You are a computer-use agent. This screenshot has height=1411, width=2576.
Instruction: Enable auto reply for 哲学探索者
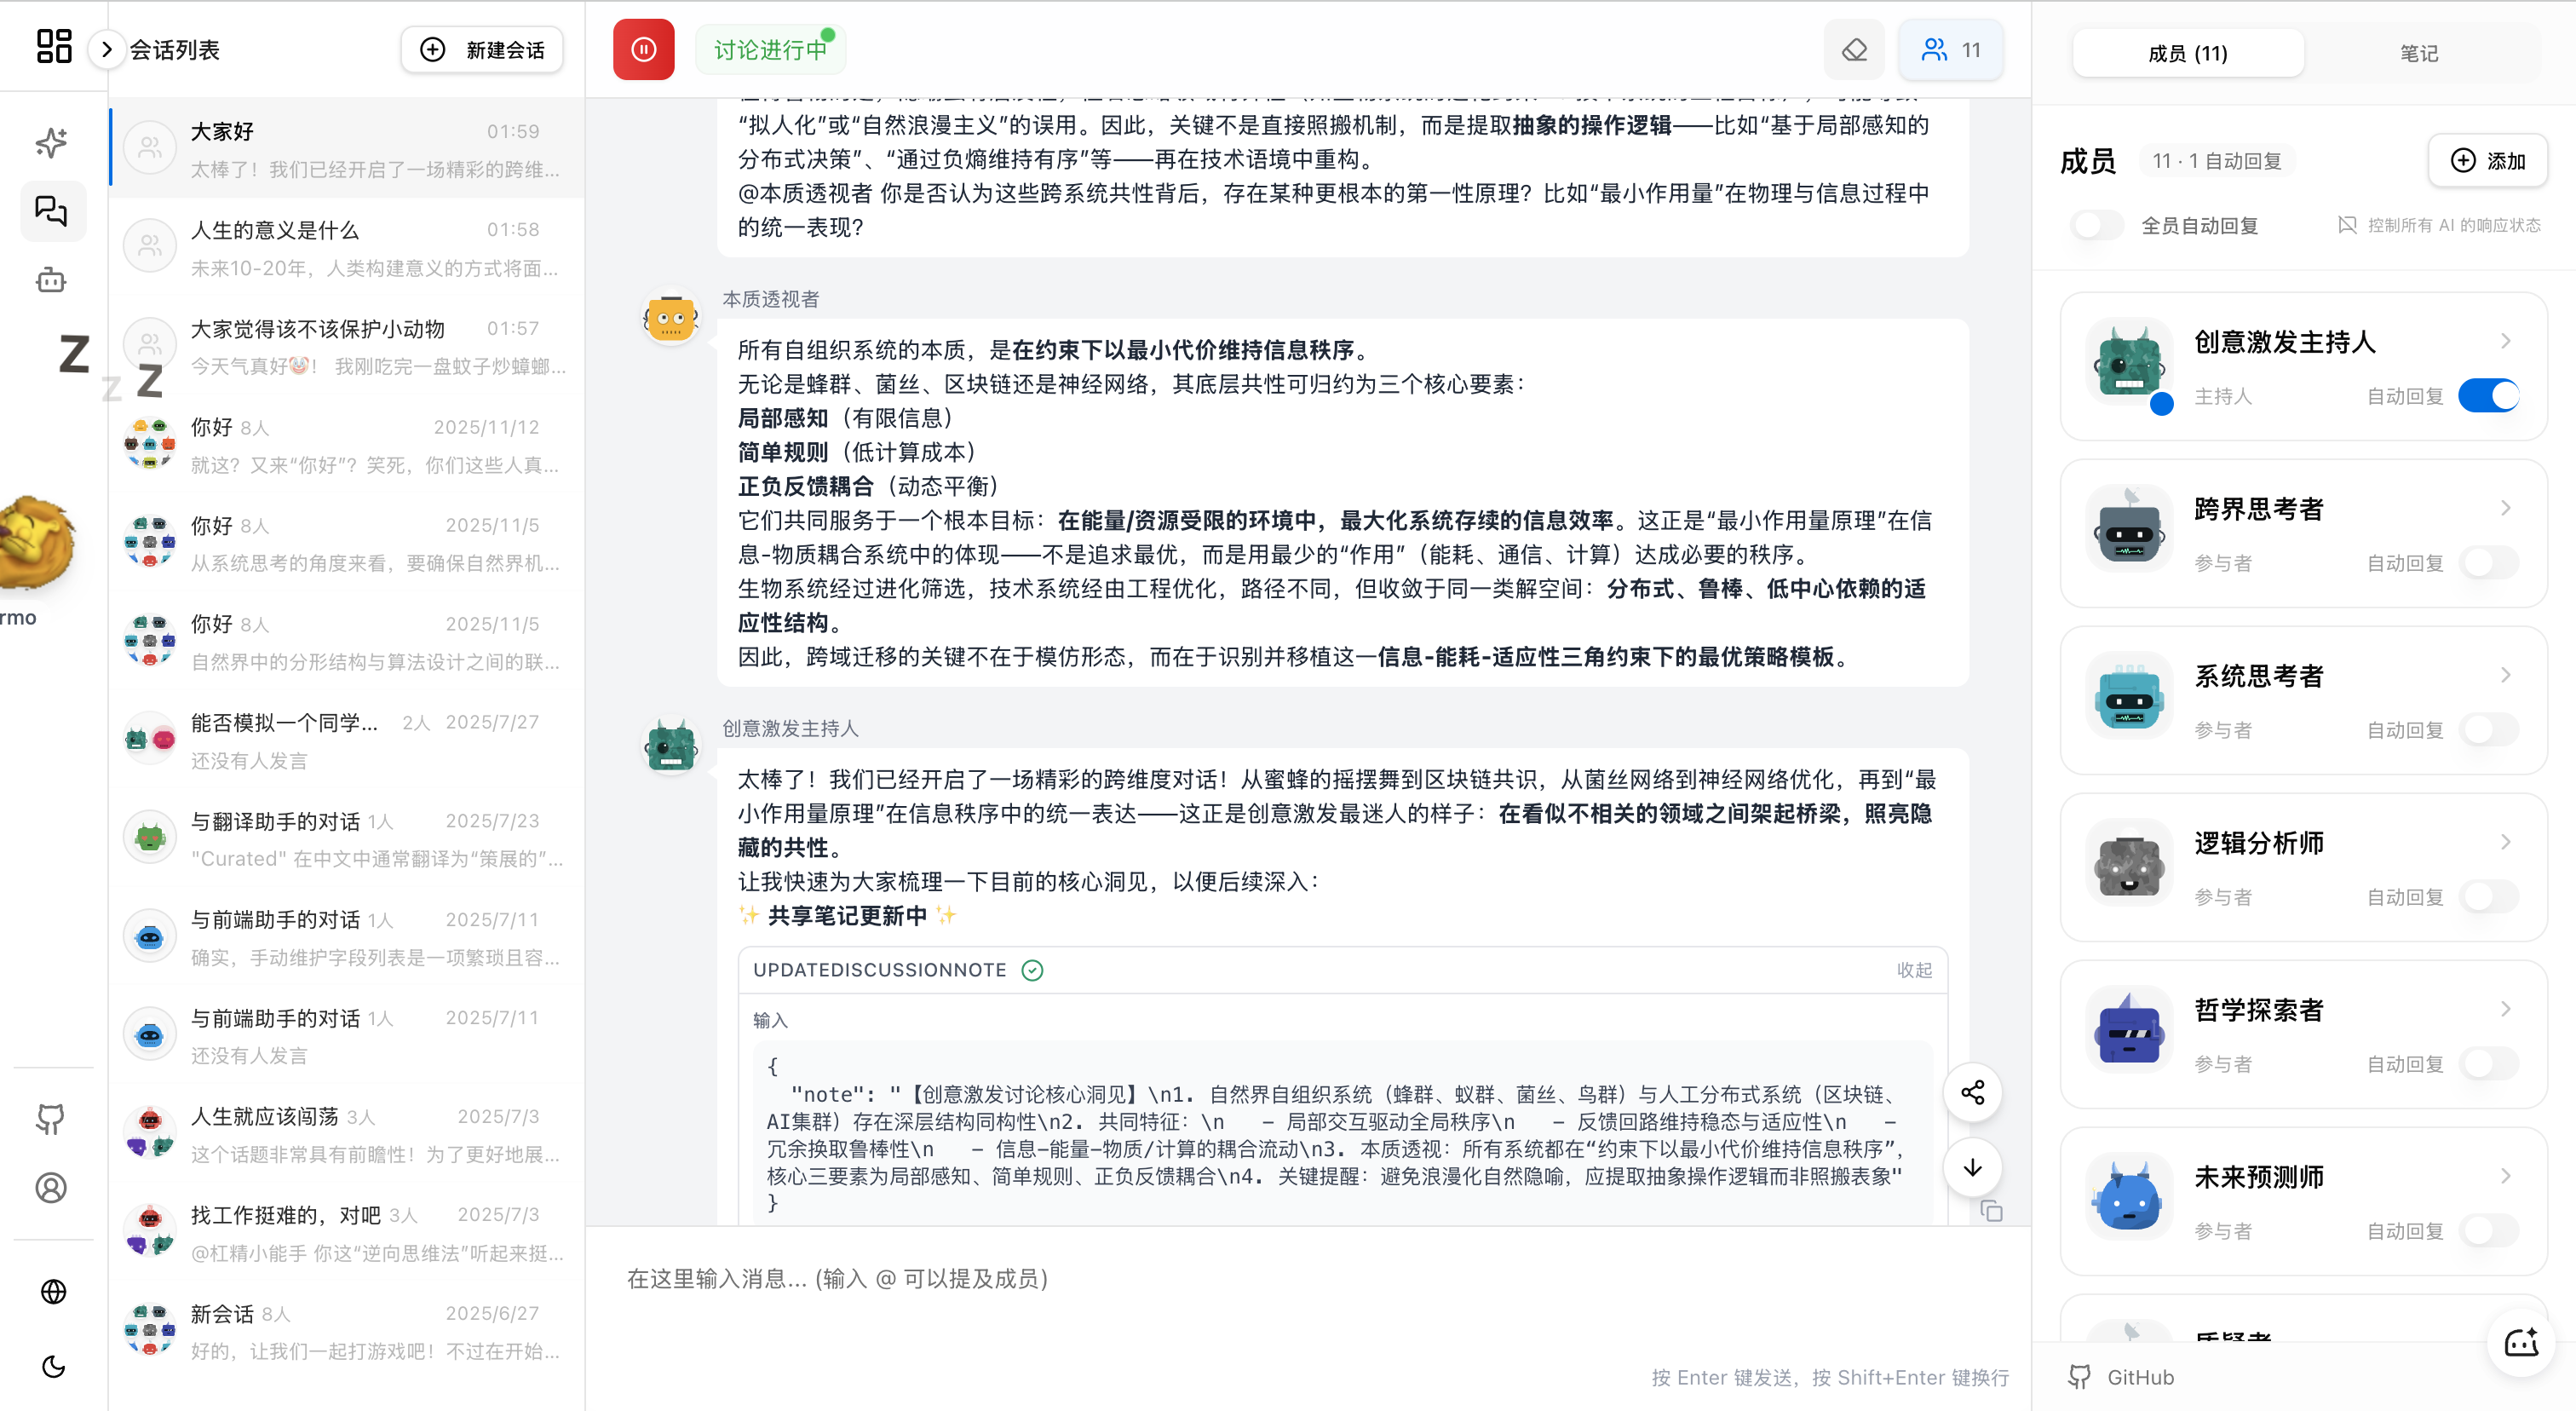2488,1064
